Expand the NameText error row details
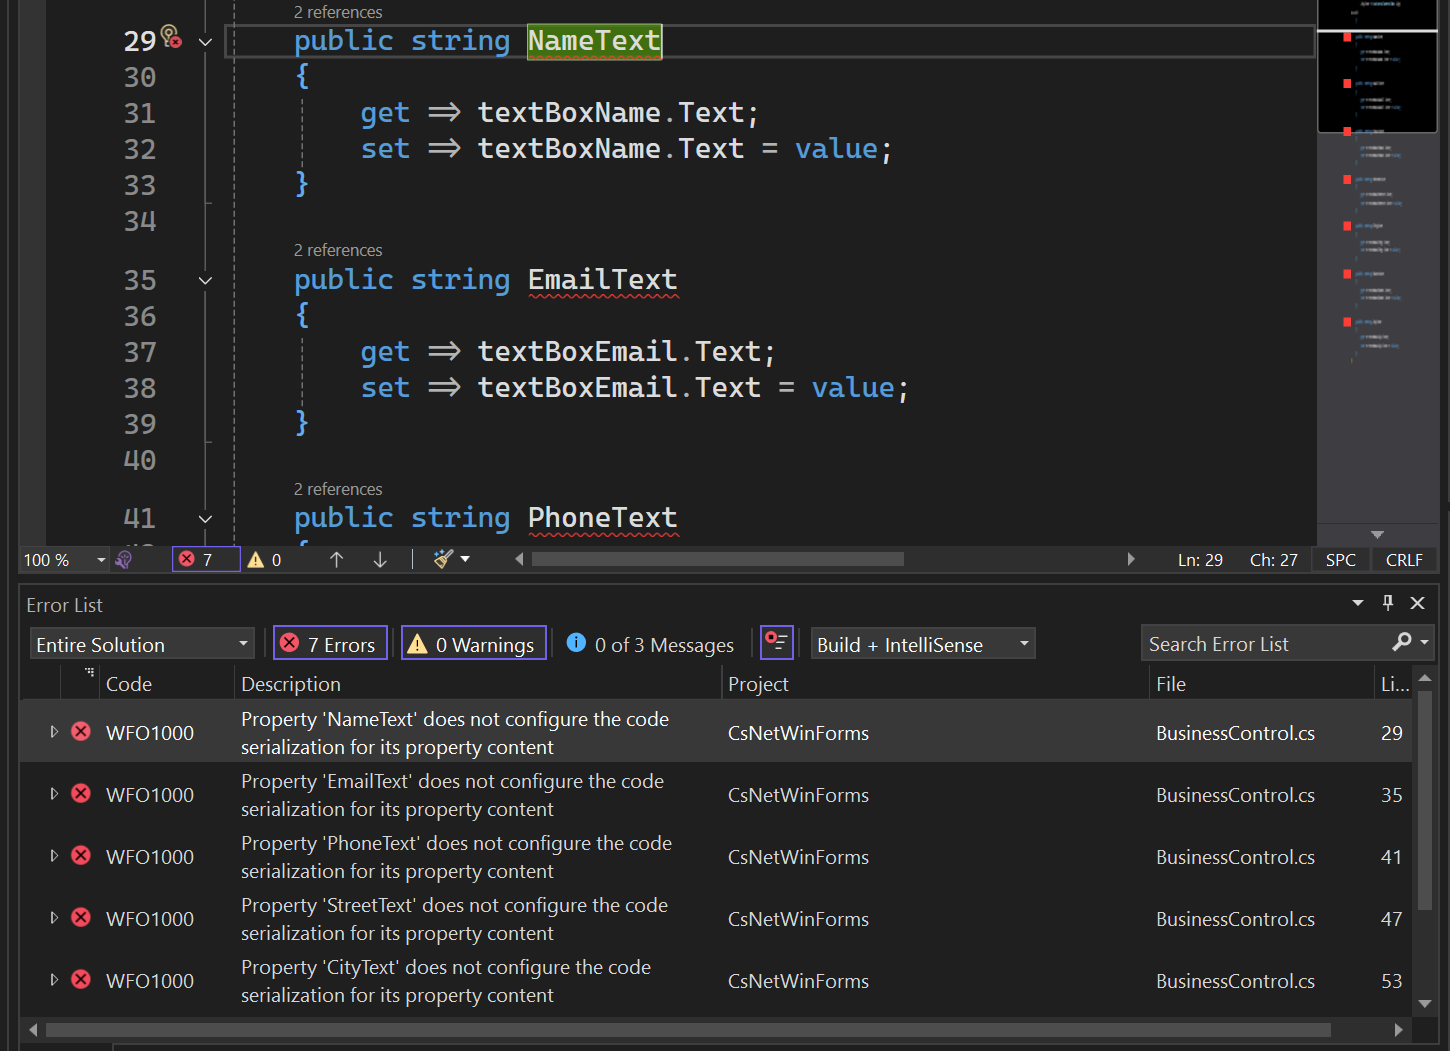 (x=54, y=732)
